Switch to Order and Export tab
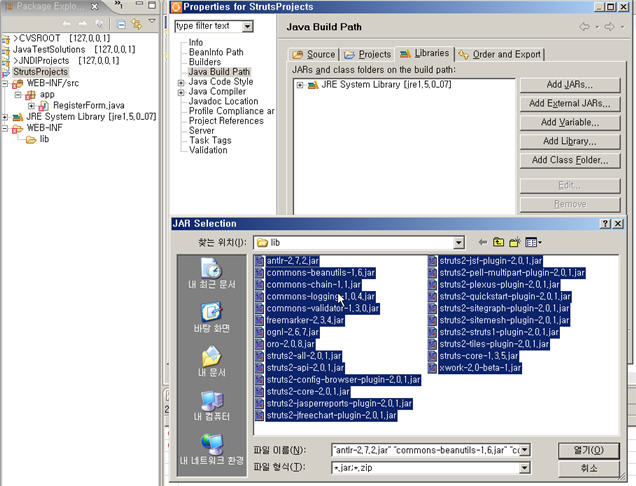The height and width of the screenshot is (486, 636). pos(501,54)
